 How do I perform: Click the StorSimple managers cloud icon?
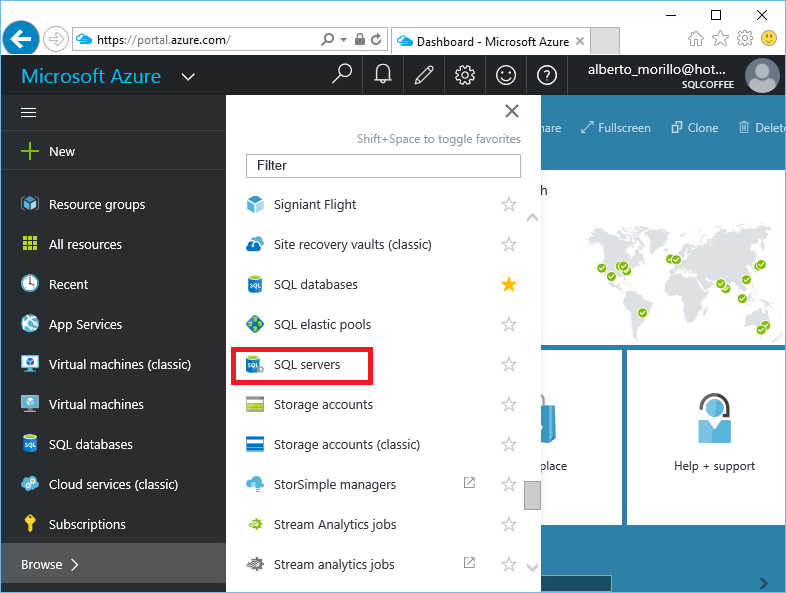[255, 484]
